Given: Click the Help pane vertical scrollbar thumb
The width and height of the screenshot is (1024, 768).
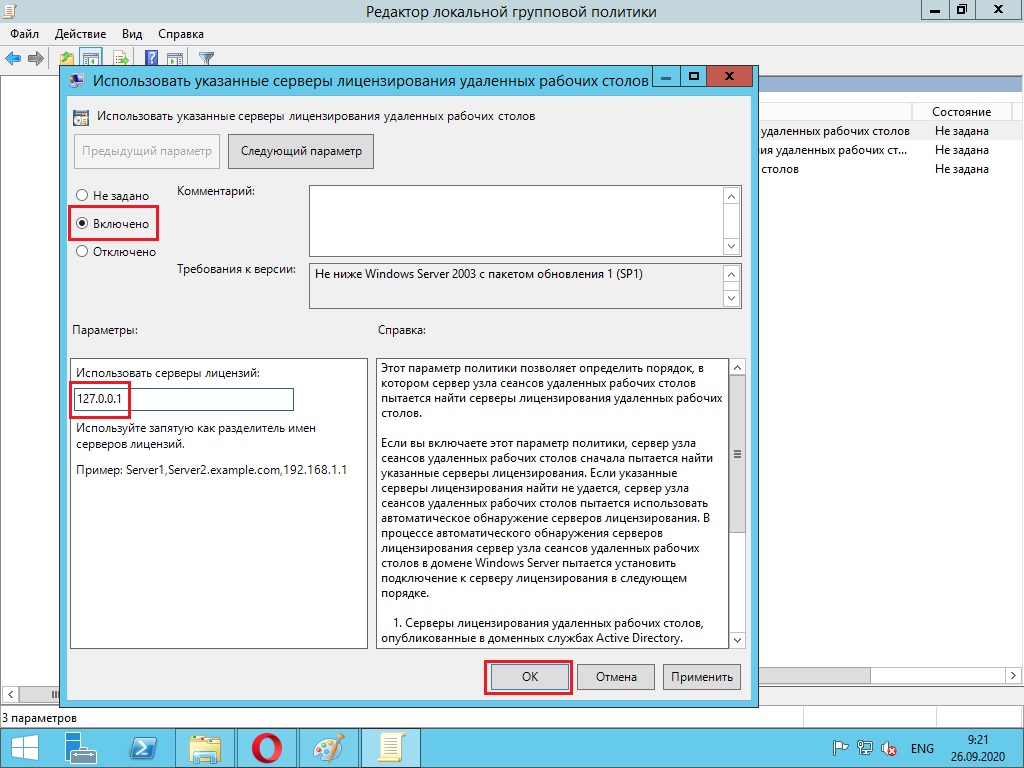Looking at the screenshot, I should [737, 454].
